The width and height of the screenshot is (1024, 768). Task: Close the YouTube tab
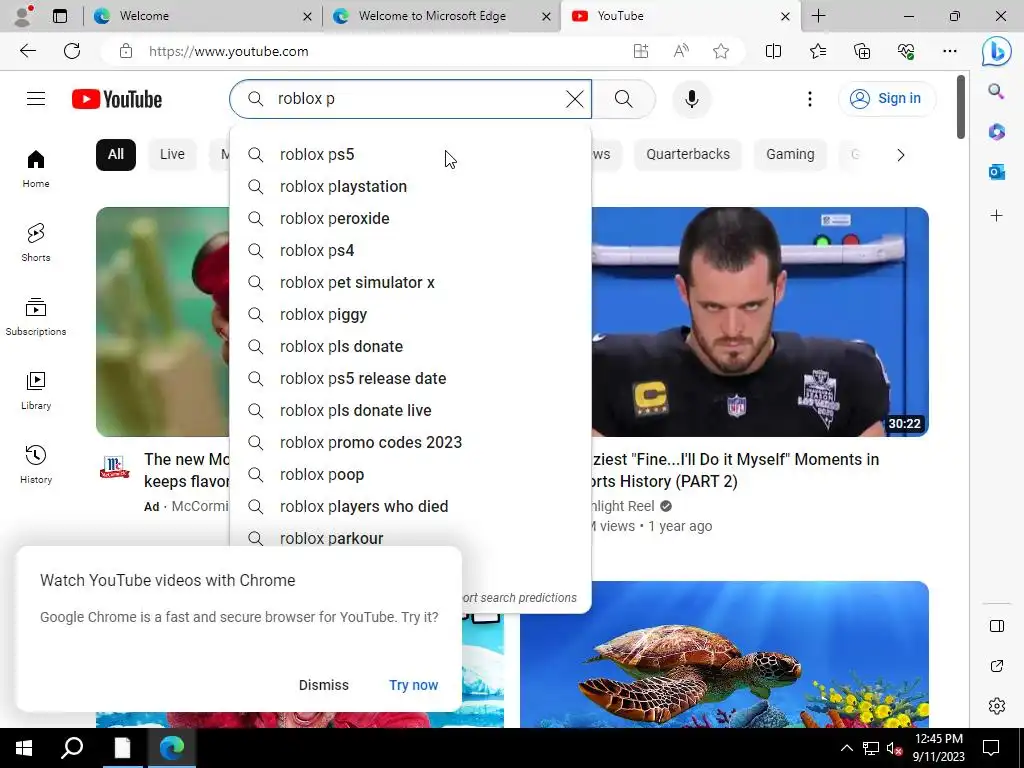pos(786,16)
